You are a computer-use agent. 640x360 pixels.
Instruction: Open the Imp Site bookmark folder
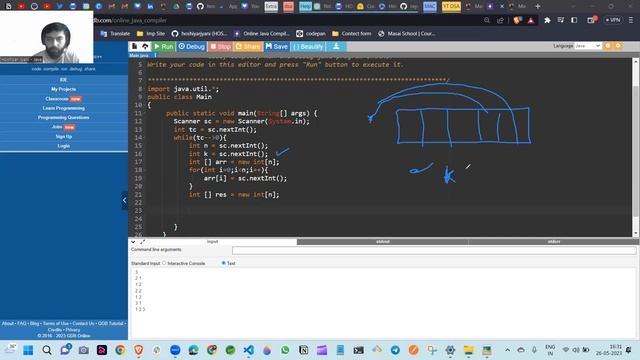[x=151, y=33]
